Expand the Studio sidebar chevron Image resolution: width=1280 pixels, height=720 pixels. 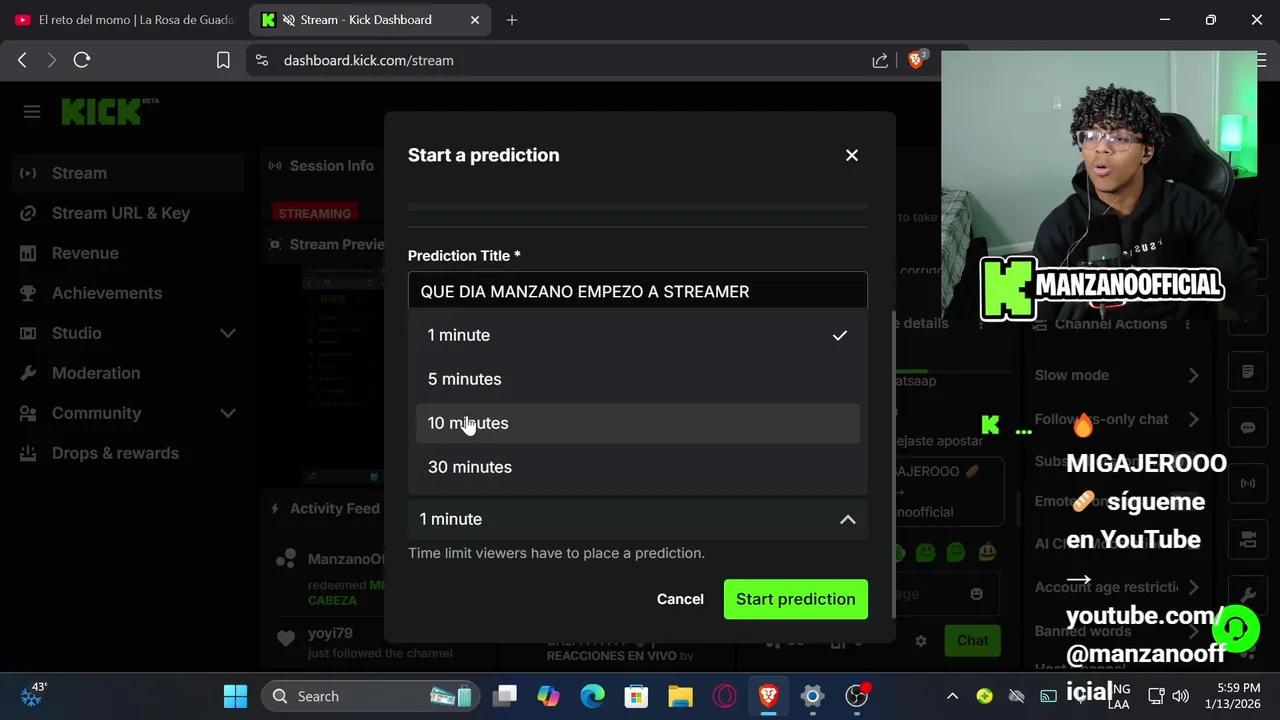[x=228, y=333]
